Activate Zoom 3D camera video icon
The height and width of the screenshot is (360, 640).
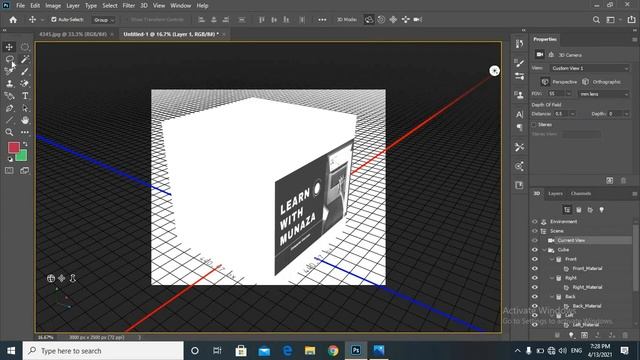click(418, 20)
